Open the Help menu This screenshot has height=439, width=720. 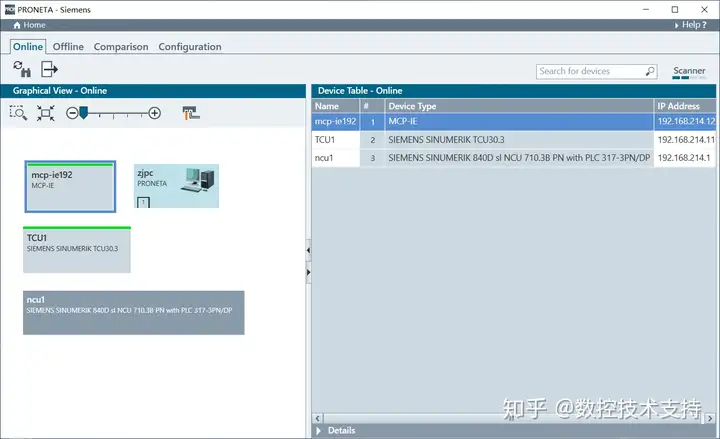691,25
